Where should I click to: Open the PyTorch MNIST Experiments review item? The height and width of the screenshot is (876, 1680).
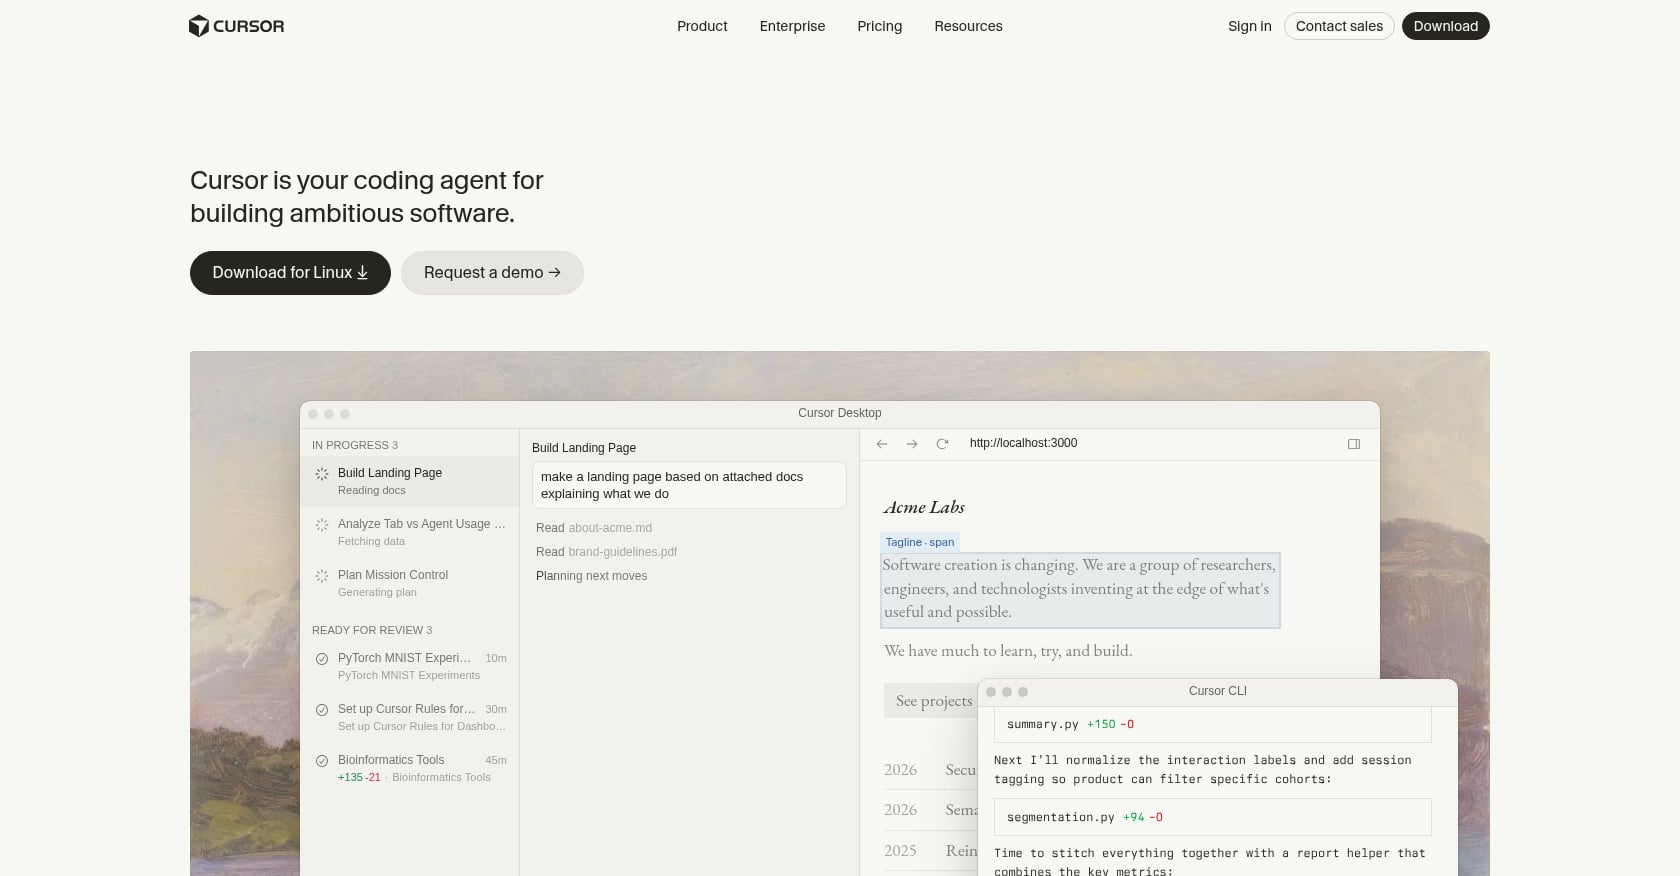[x=410, y=666]
